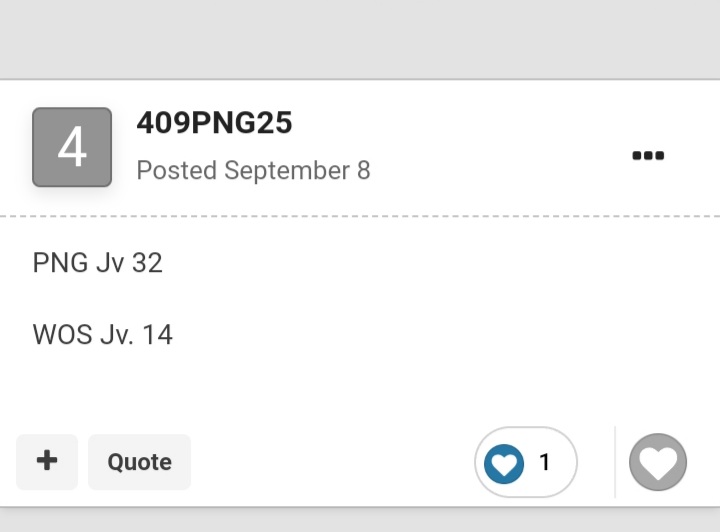Image resolution: width=720 pixels, height=532 pixels.
Task: Click the "September 8" date text
Action: tap(297, 170)
